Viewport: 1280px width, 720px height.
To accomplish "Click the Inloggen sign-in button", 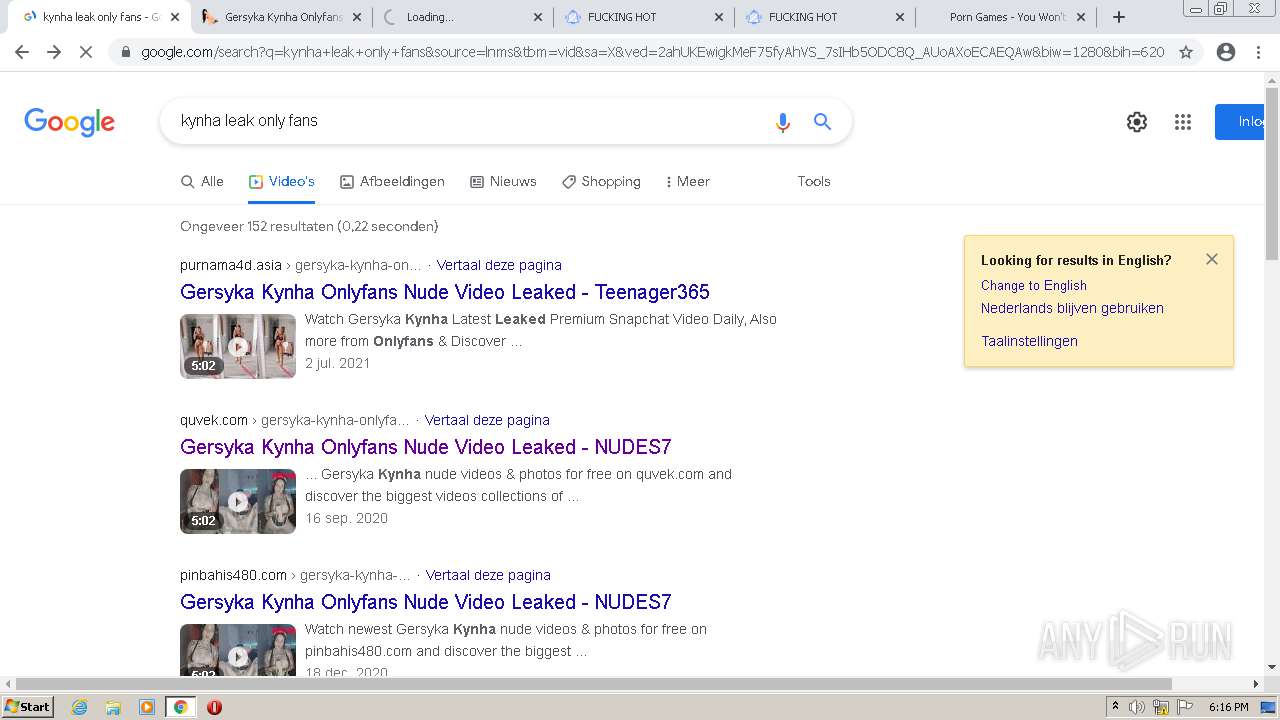I will coord(1240,122).
